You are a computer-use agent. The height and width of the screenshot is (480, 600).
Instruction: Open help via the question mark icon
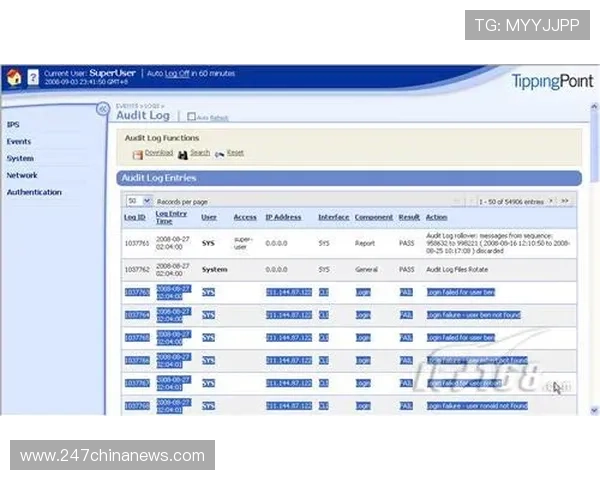click(x=33, y=78)
